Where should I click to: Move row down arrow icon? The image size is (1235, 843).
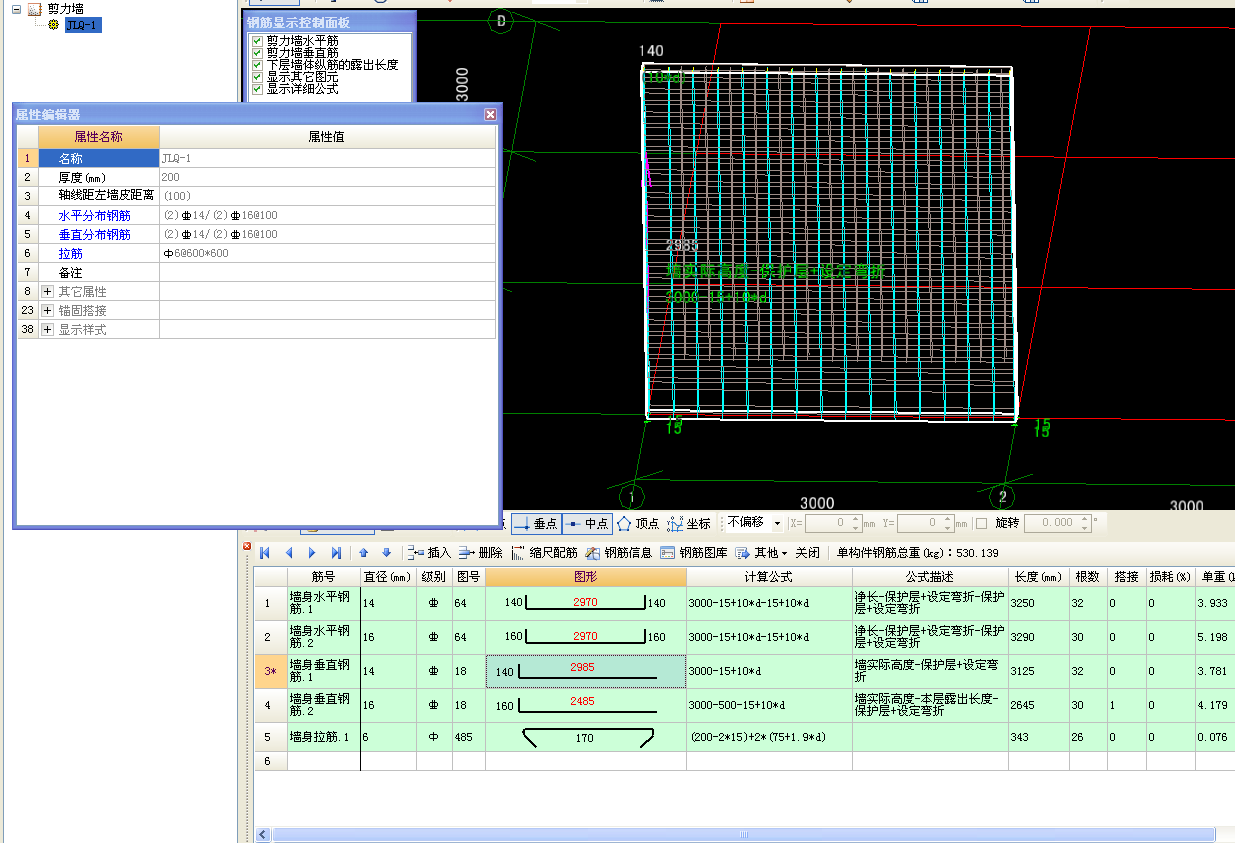(386, 552)
